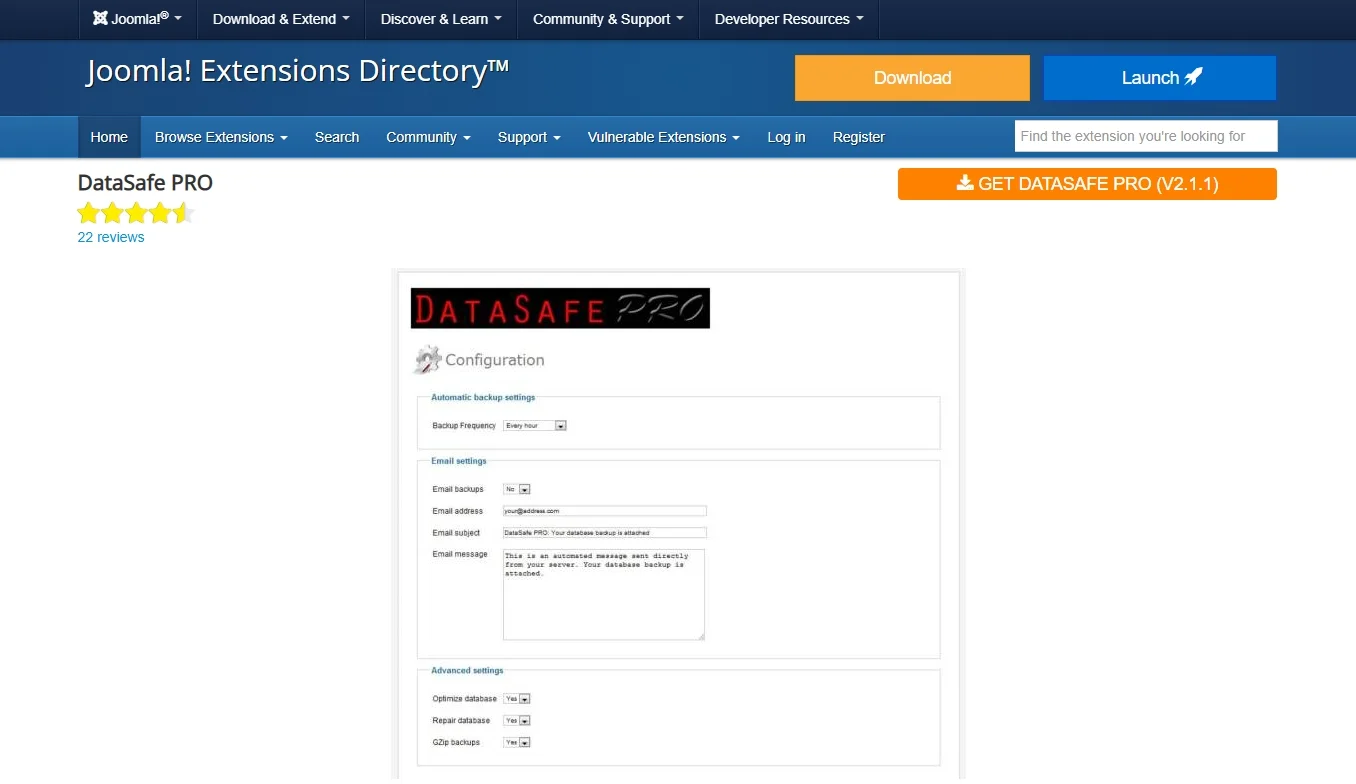Expand the Support dropdown in navbar
This screenshot has height=784, width=1356.
click(x=529, y=137)
